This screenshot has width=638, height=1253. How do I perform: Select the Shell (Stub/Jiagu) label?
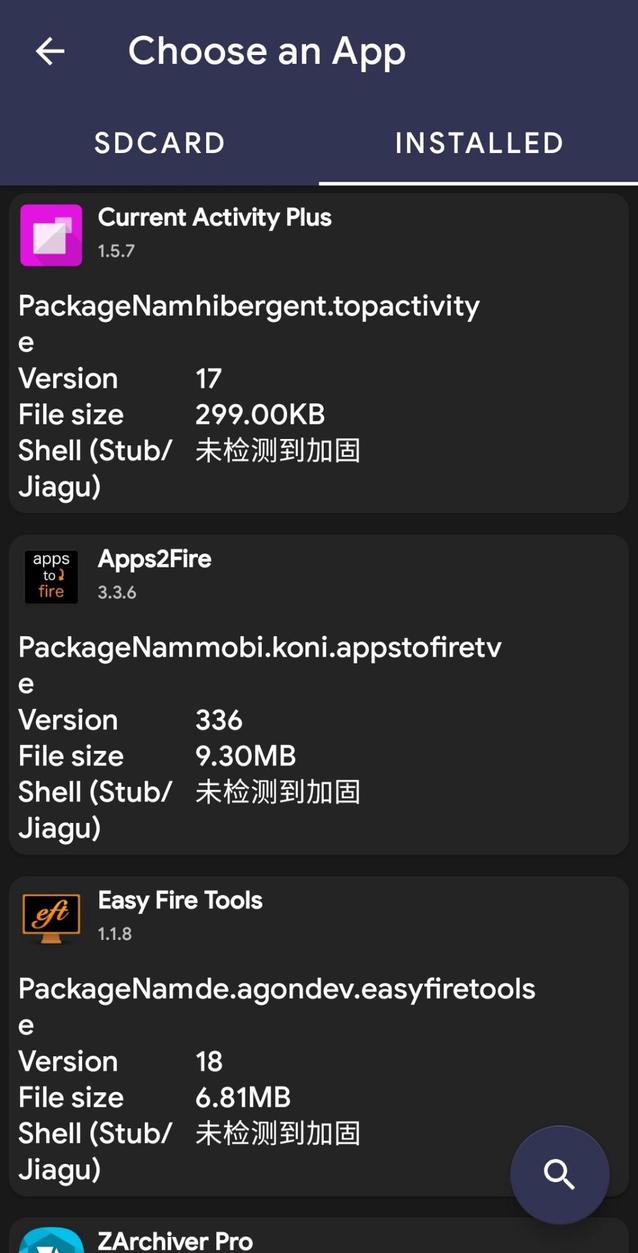(95, 467)
